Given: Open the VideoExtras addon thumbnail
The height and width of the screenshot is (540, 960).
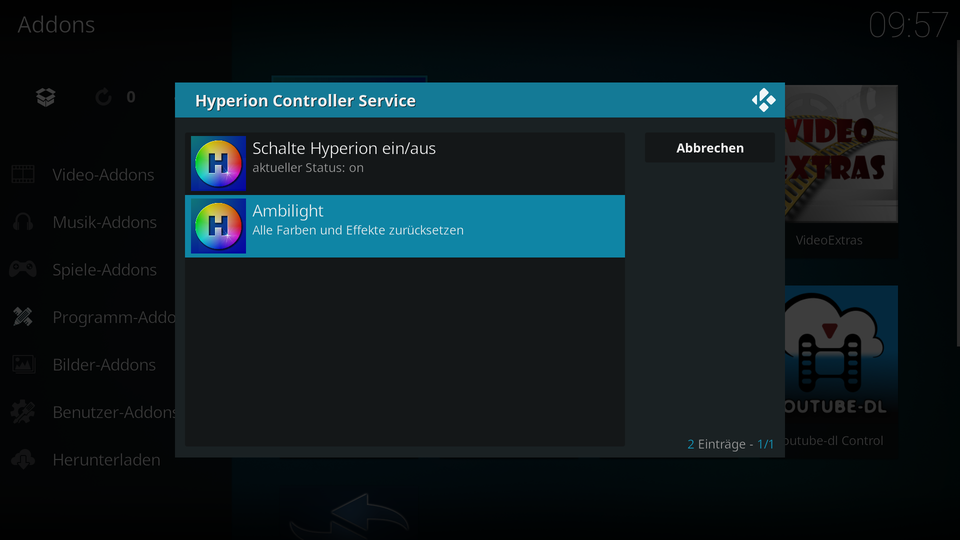Looking at the screenshot, I should point(841,154).
